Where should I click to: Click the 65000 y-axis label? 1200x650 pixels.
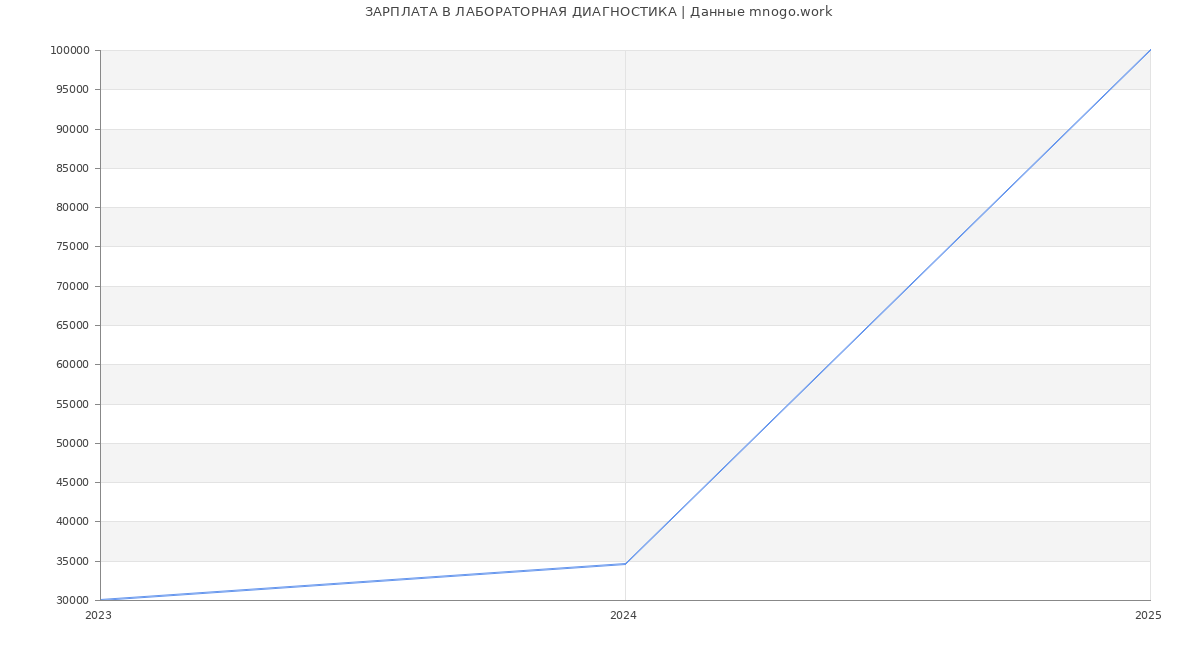tap(72, 325)
